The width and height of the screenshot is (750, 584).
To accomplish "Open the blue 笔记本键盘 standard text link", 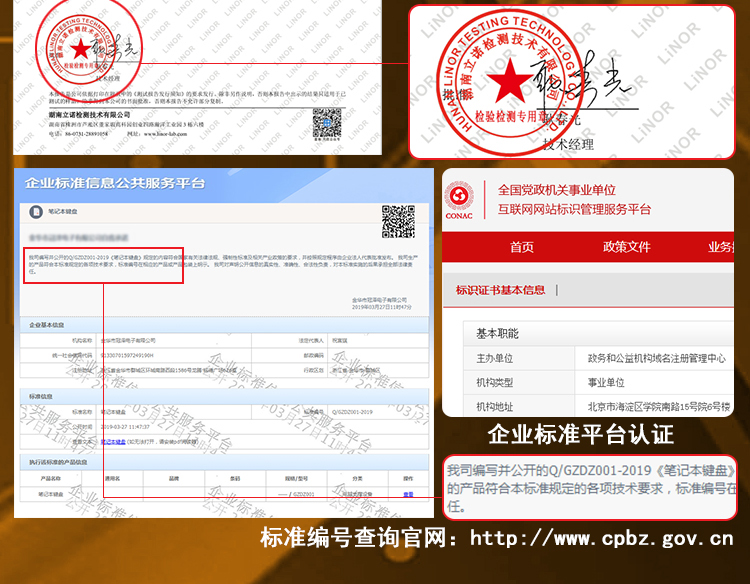I will (113, 441).
